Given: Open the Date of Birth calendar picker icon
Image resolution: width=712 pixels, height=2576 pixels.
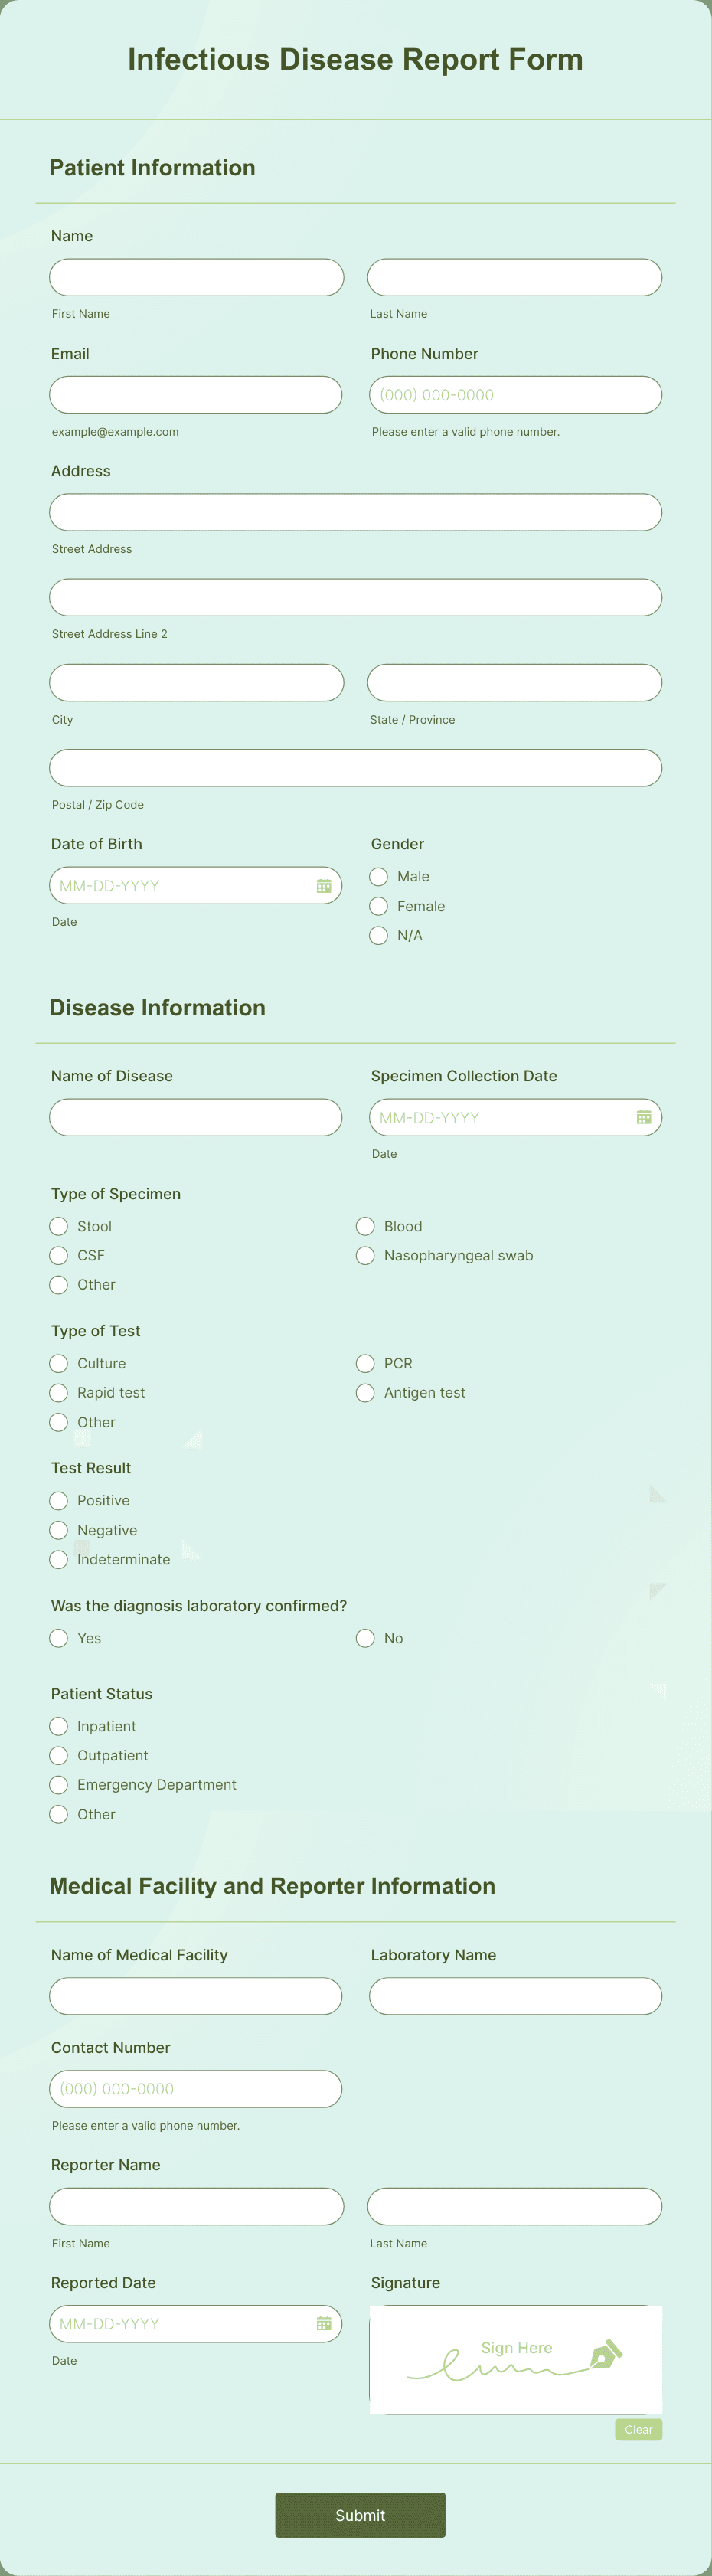Looking at the screenshot, I should pyautogui.click(x=324, y=886).
